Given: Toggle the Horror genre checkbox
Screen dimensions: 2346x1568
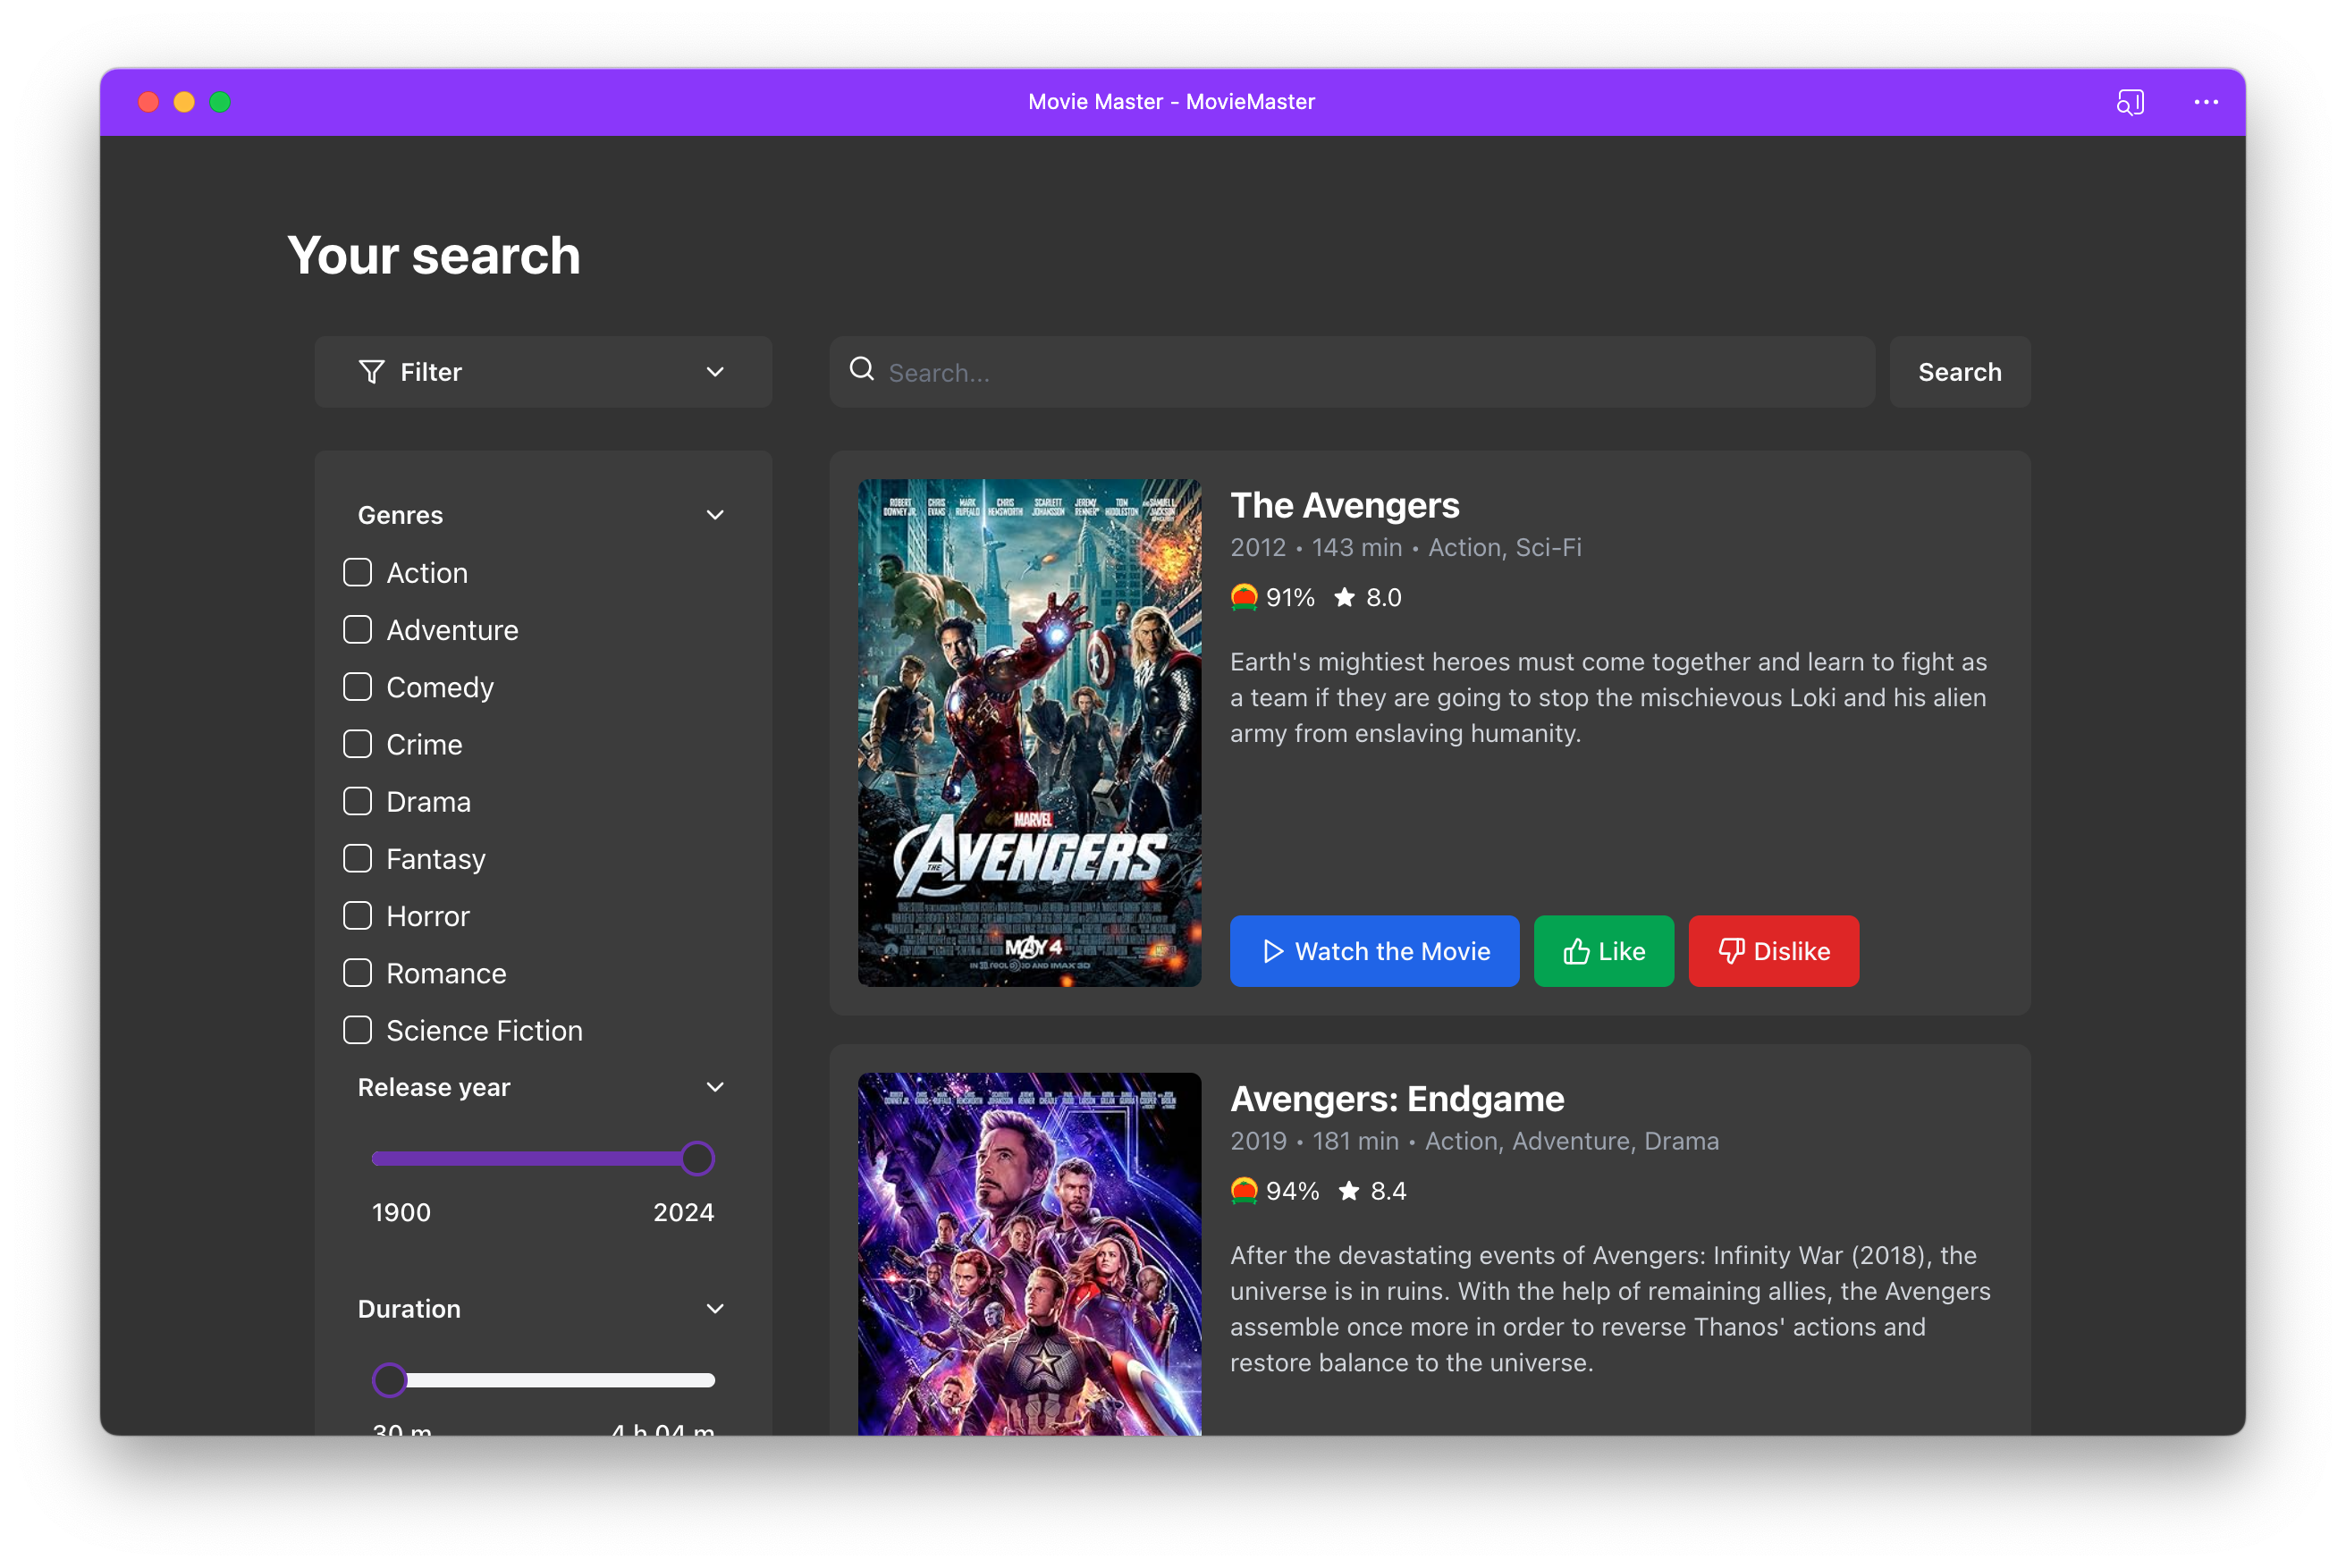Looking at the screenshot, I should [359, 915].
